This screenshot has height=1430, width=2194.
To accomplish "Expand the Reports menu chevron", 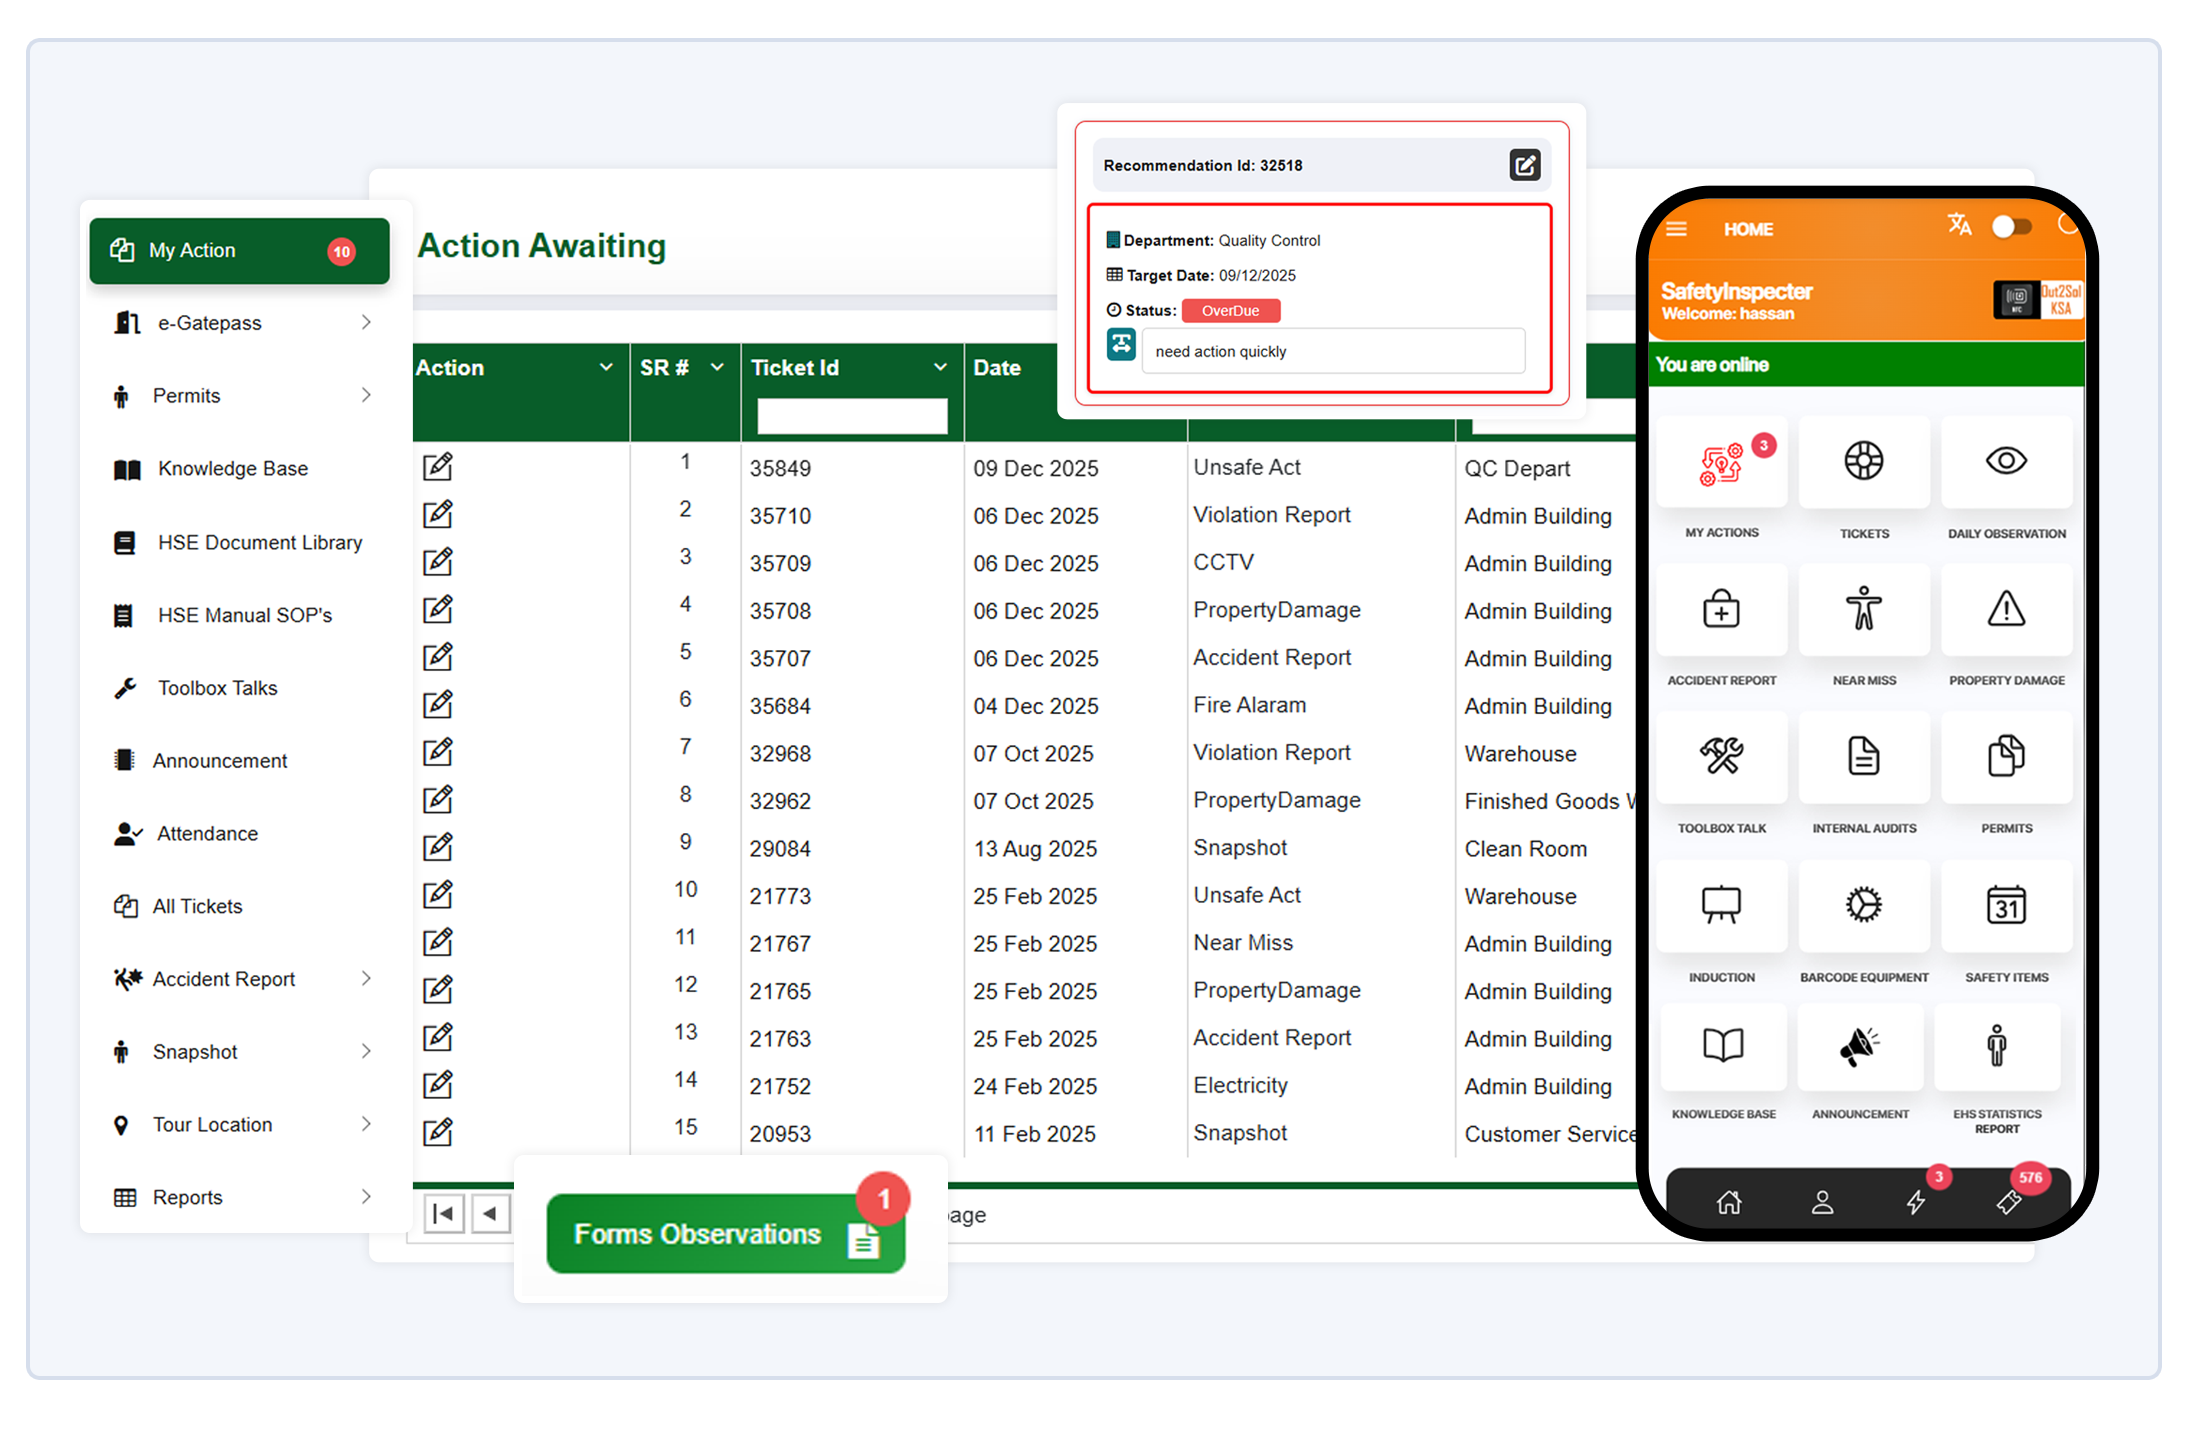I will pos(366,1196).
